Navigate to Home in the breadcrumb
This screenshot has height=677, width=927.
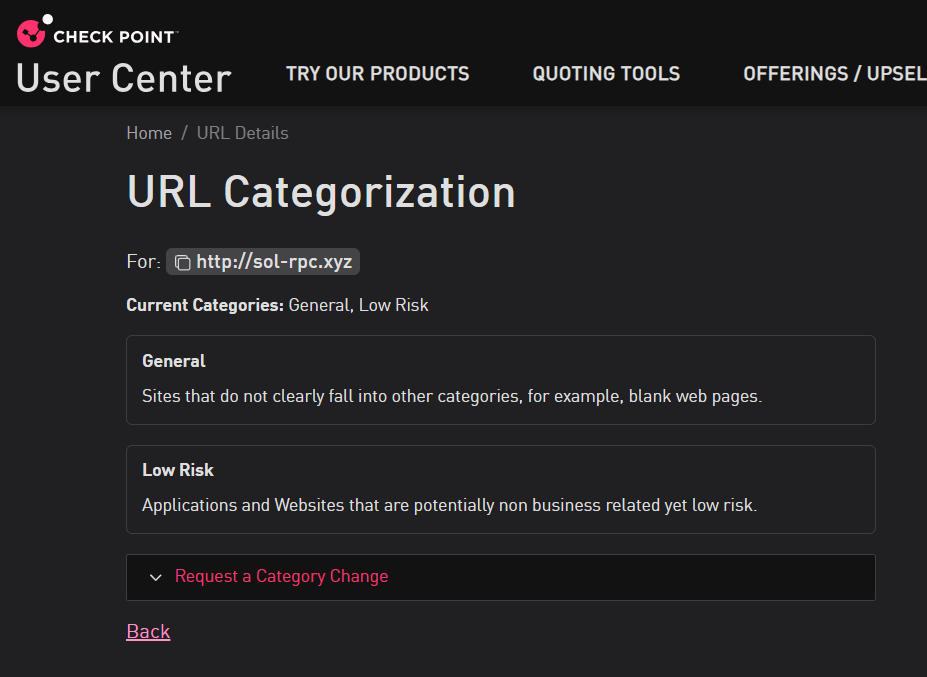tap(149, 133)
